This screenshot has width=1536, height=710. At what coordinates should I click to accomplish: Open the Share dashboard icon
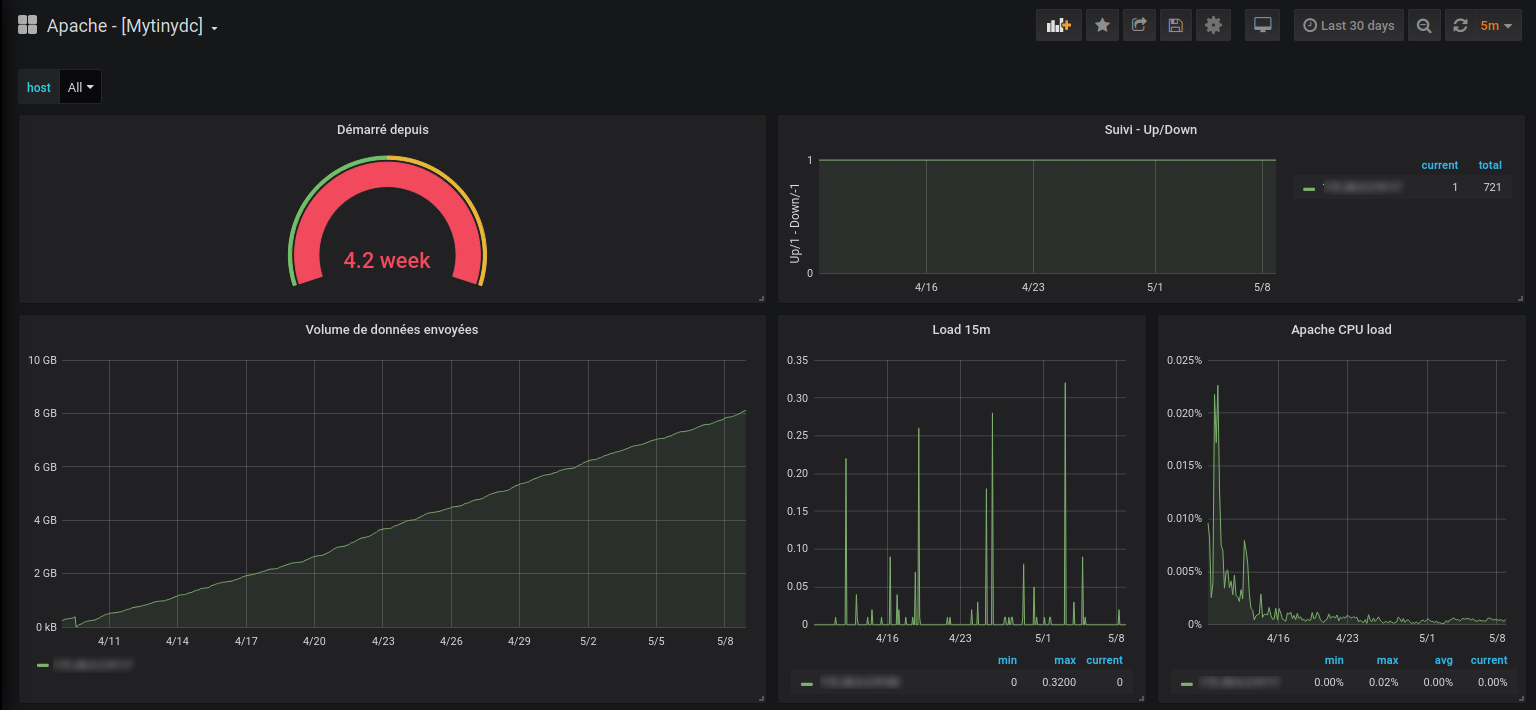(x=1139, y=26)
